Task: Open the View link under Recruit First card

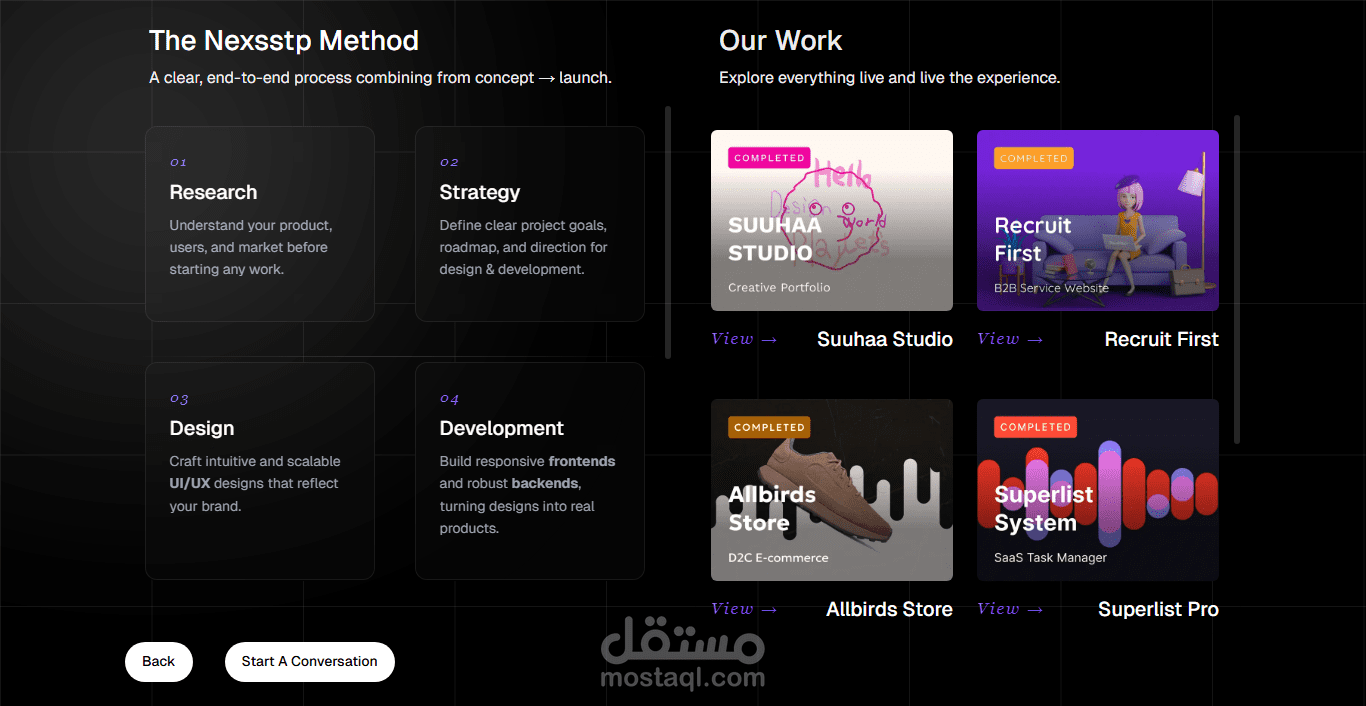Action: click(x=1010, y=339)
